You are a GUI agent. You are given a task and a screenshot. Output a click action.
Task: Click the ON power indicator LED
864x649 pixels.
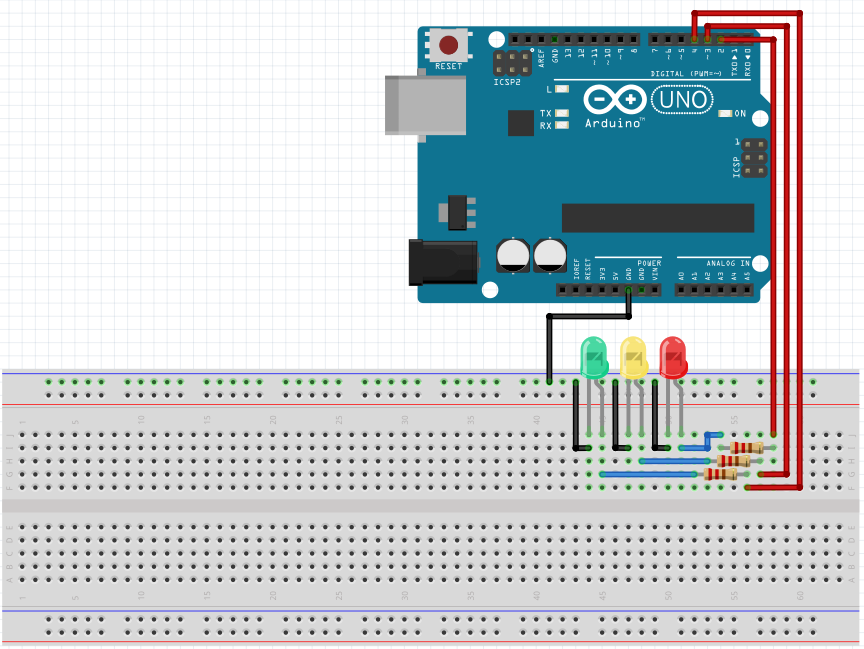pyautogui.click(x=727, y=113)
